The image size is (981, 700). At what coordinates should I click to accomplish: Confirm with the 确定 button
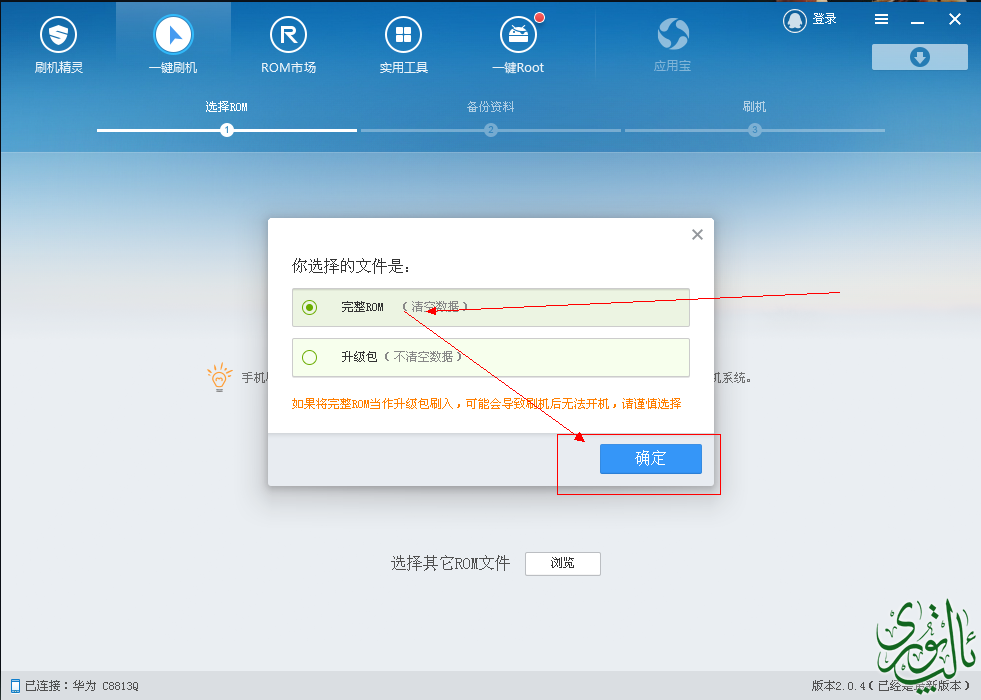click(650, 459)
